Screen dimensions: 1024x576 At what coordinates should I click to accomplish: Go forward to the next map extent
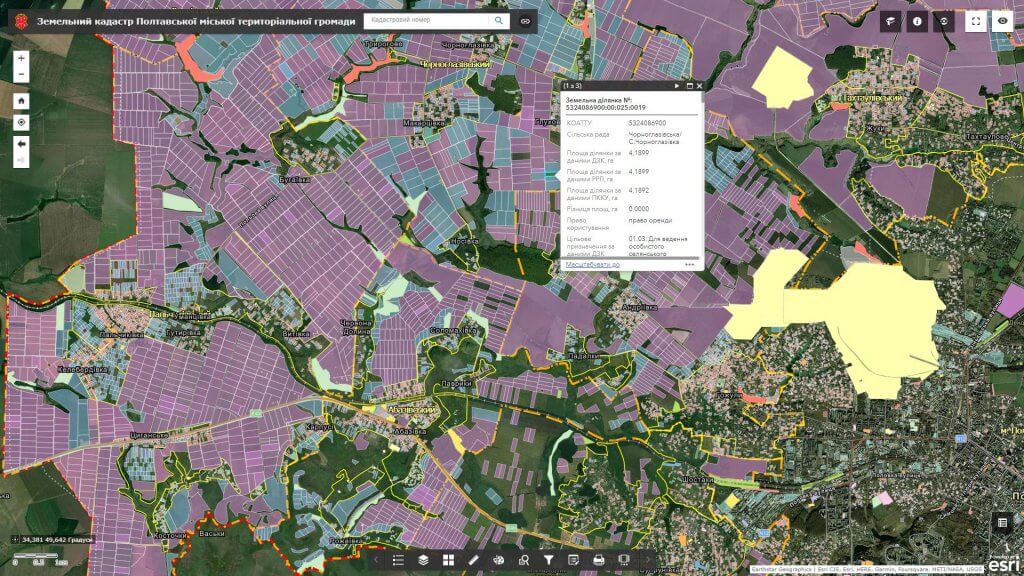coord(21,160)
